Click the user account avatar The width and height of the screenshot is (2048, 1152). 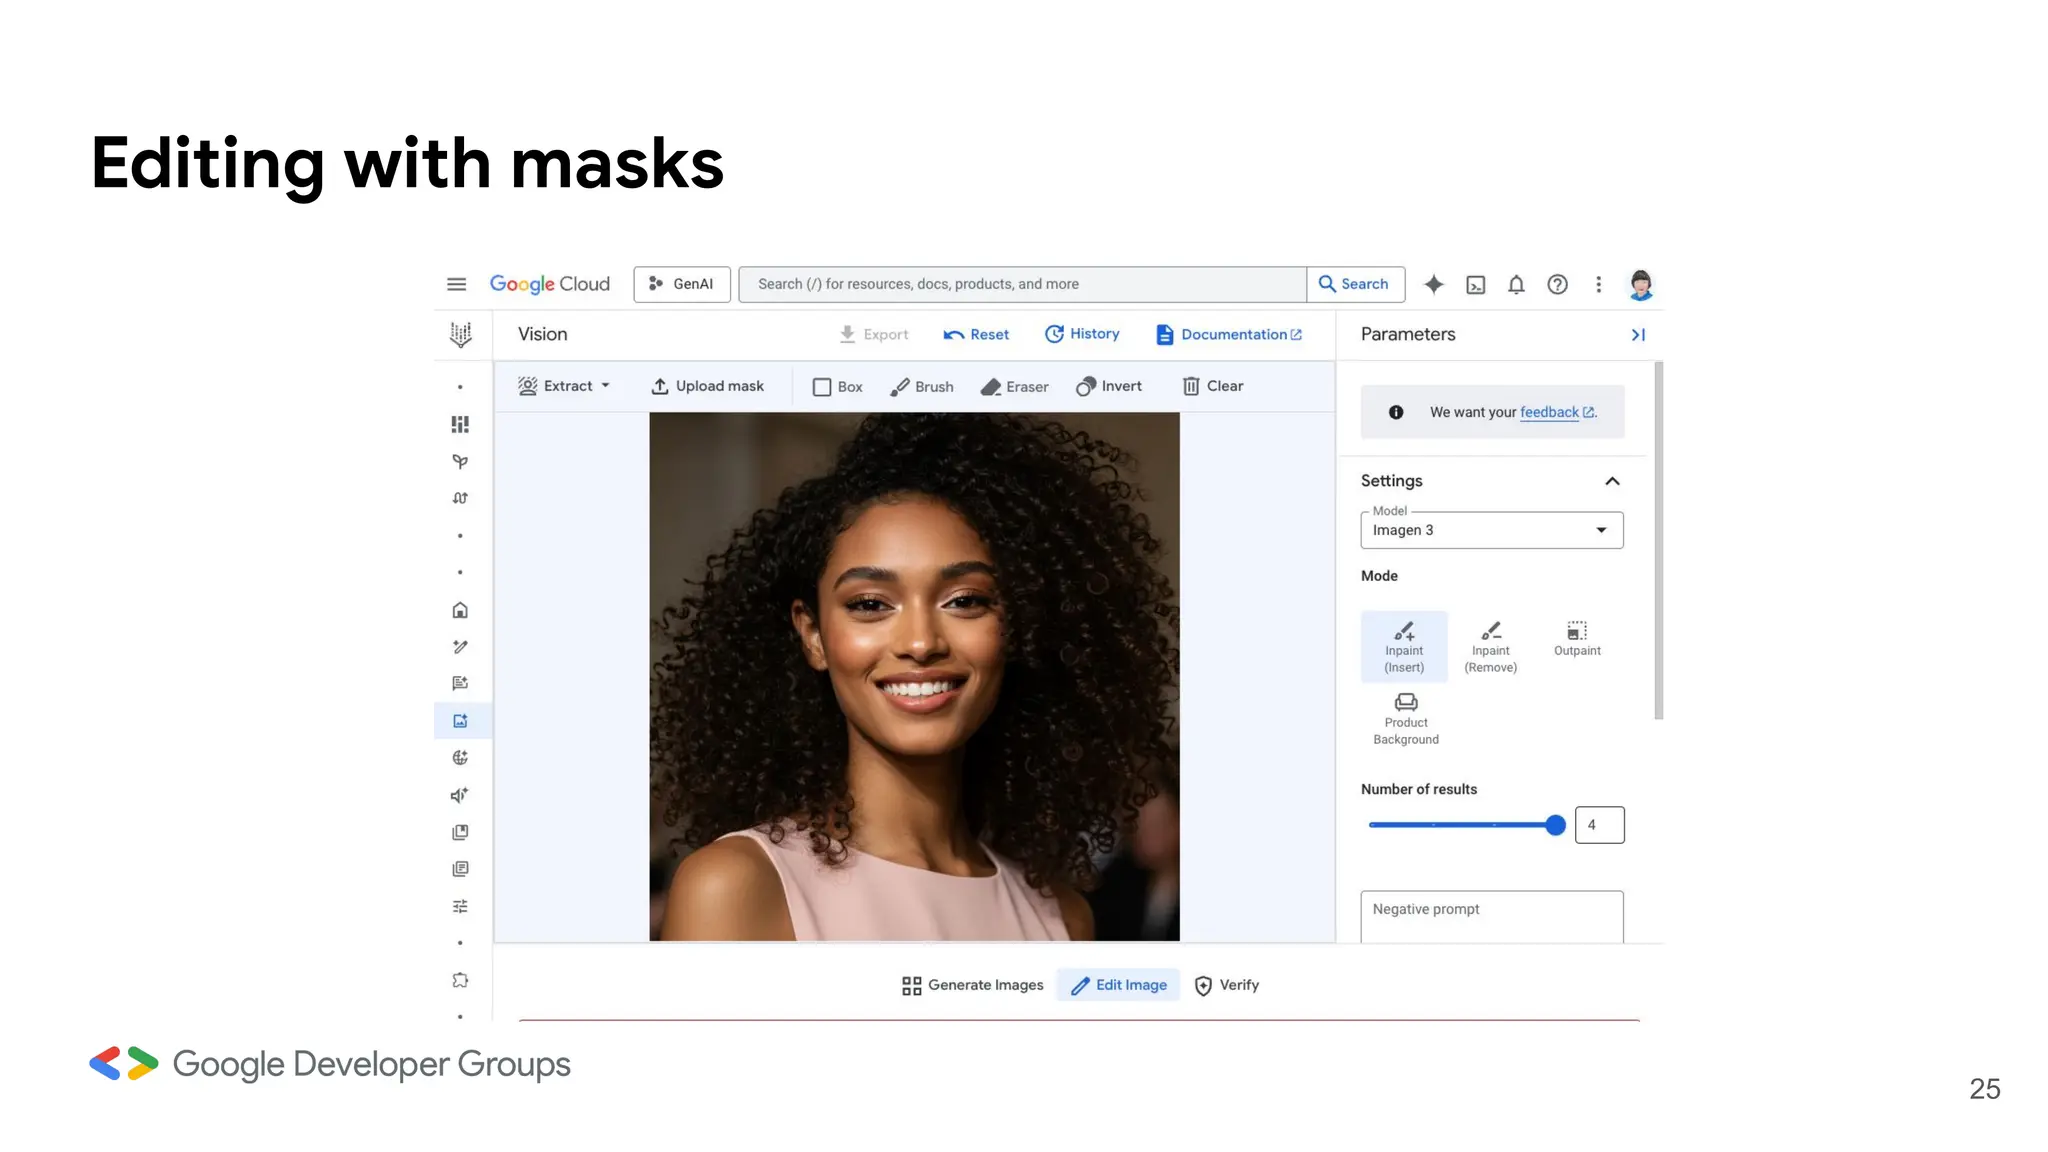point(1640,285)
